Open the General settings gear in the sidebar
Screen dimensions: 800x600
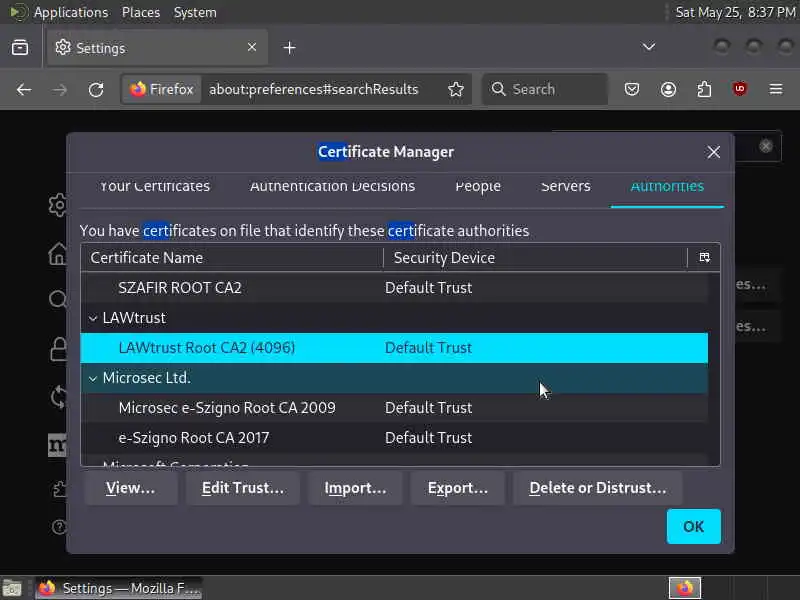(58, 205)
